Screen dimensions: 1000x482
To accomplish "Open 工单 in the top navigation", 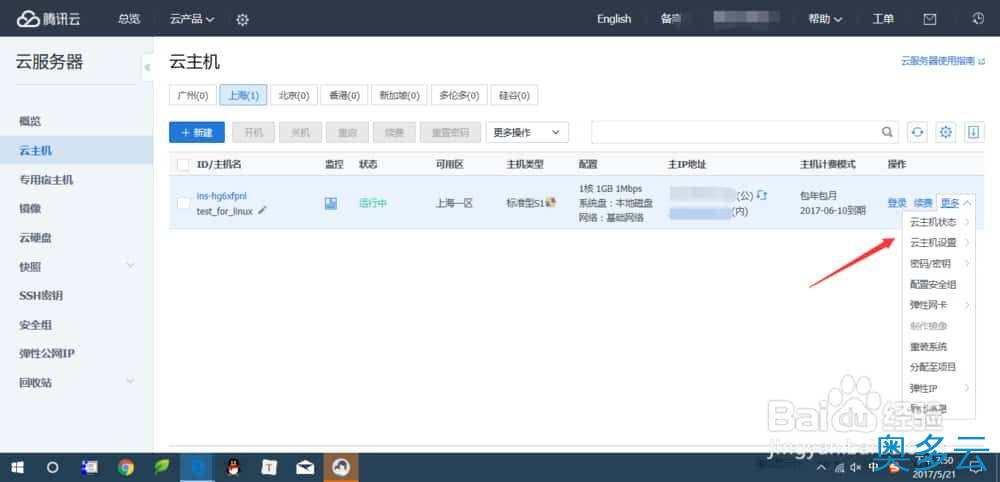I will click(883, 19).
